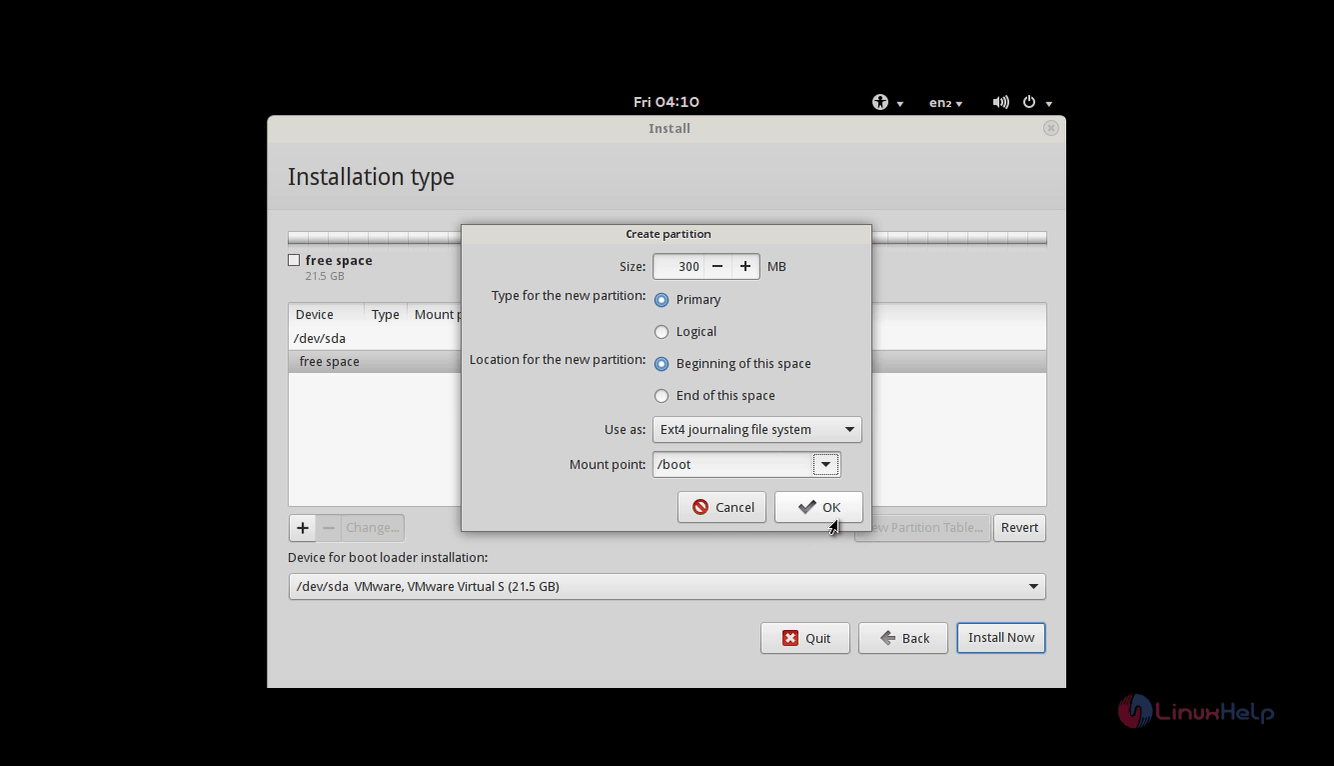This screenshot has height=766, width=1334.
Task: Click the Size field showing 300
Action: pos(679,266)
